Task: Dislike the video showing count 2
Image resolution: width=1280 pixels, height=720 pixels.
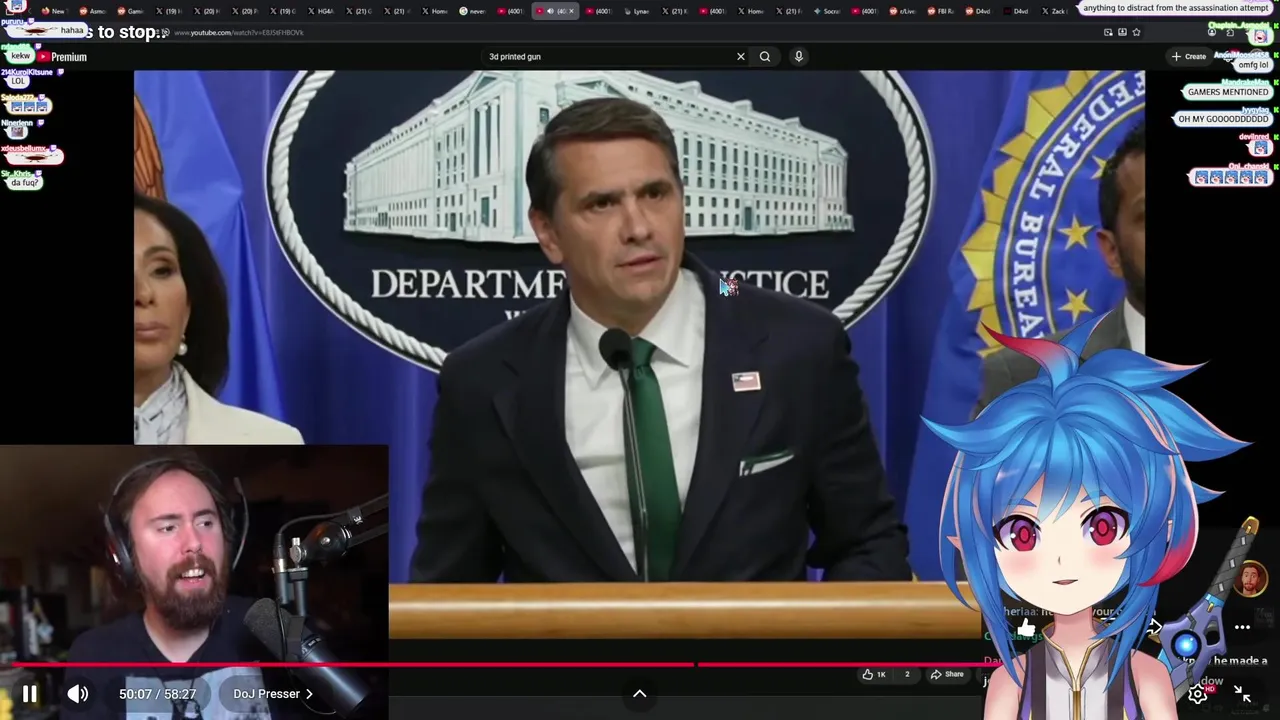Action: point(907,674)
